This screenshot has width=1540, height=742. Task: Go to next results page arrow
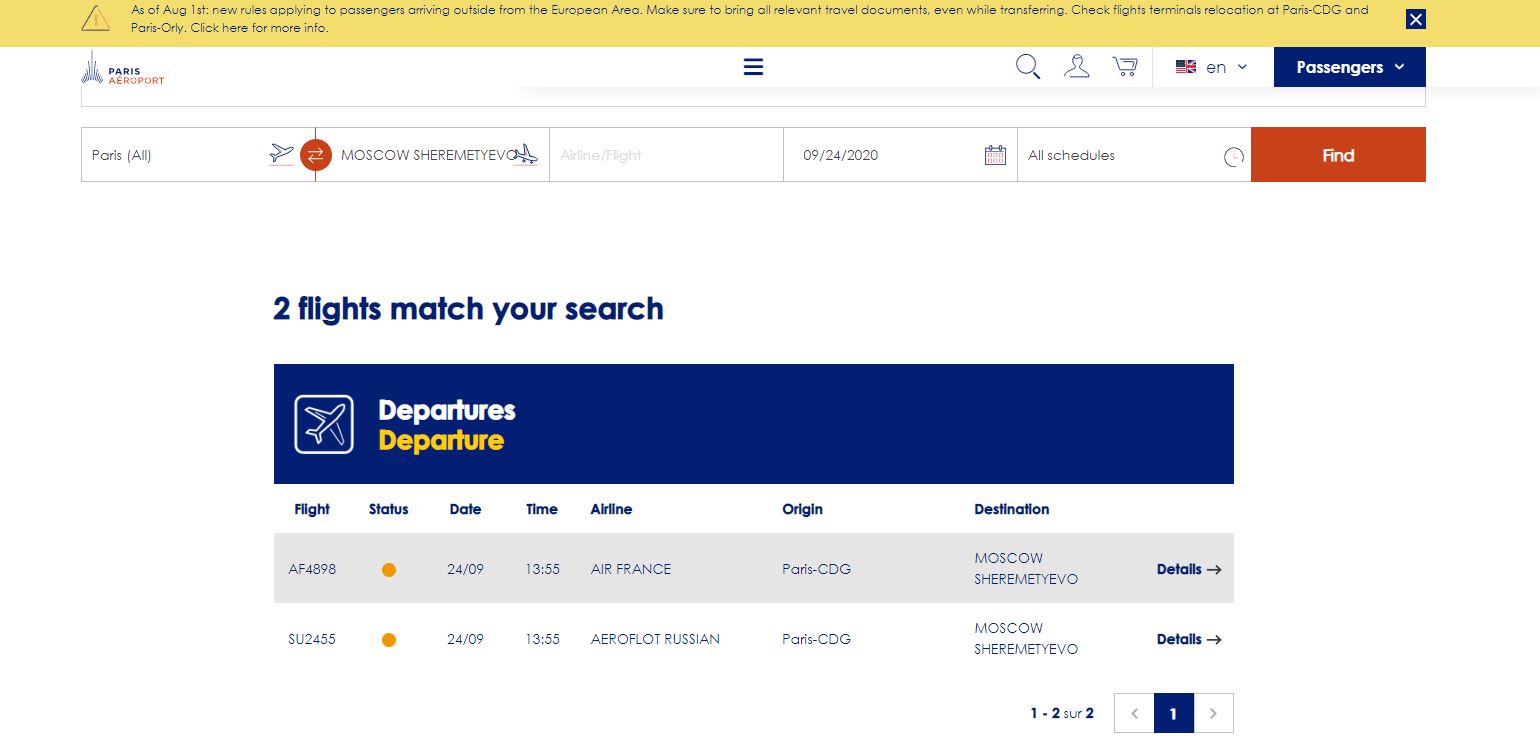tap(1213, 713)
